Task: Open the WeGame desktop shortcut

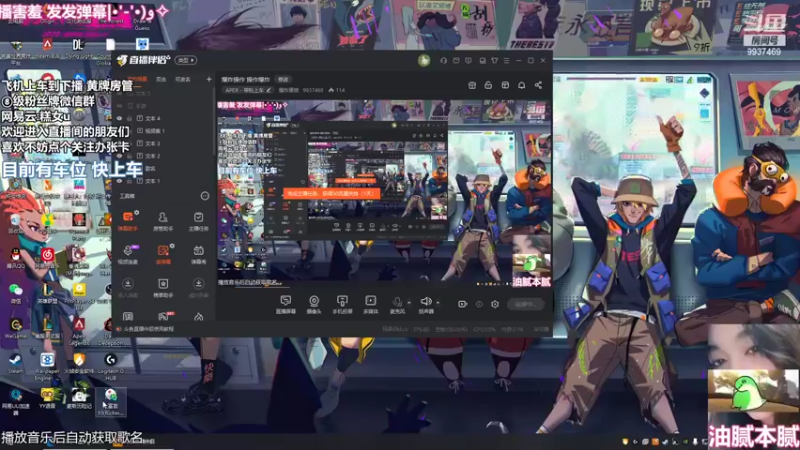Action: (16, 329)
